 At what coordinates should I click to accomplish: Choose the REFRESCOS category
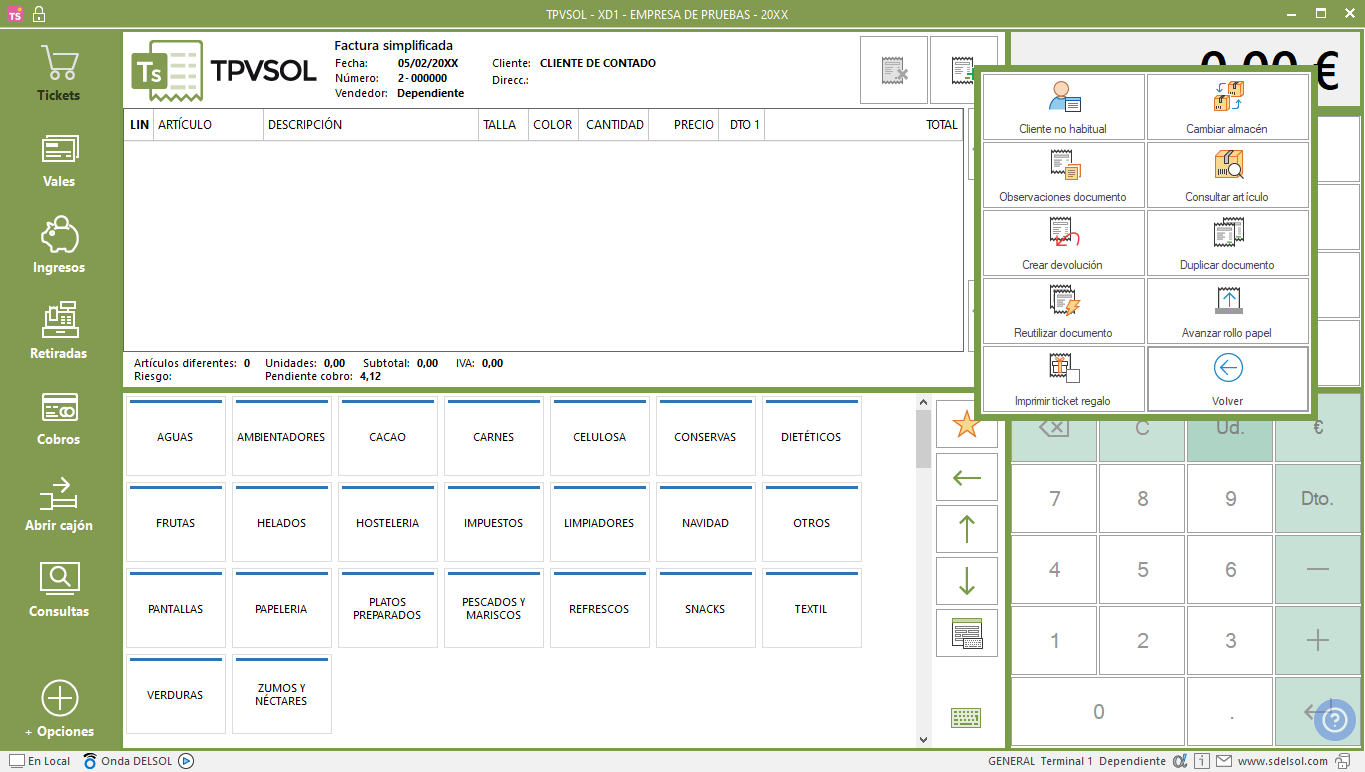[600, 609]
